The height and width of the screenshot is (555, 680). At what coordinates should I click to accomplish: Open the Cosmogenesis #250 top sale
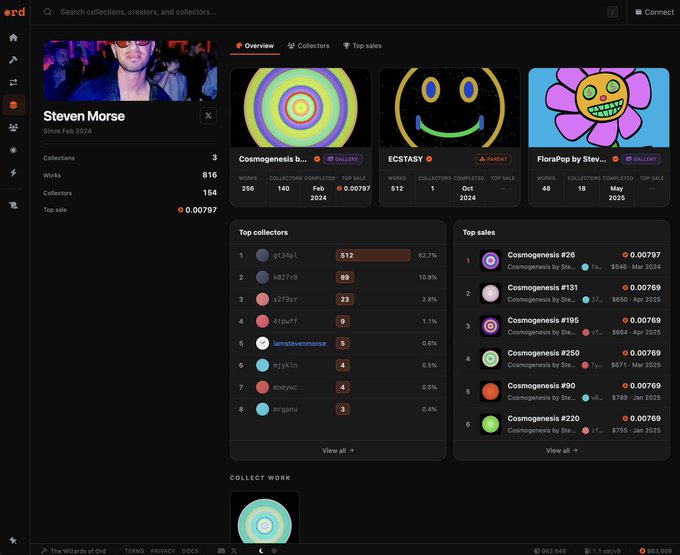point(562,359)
